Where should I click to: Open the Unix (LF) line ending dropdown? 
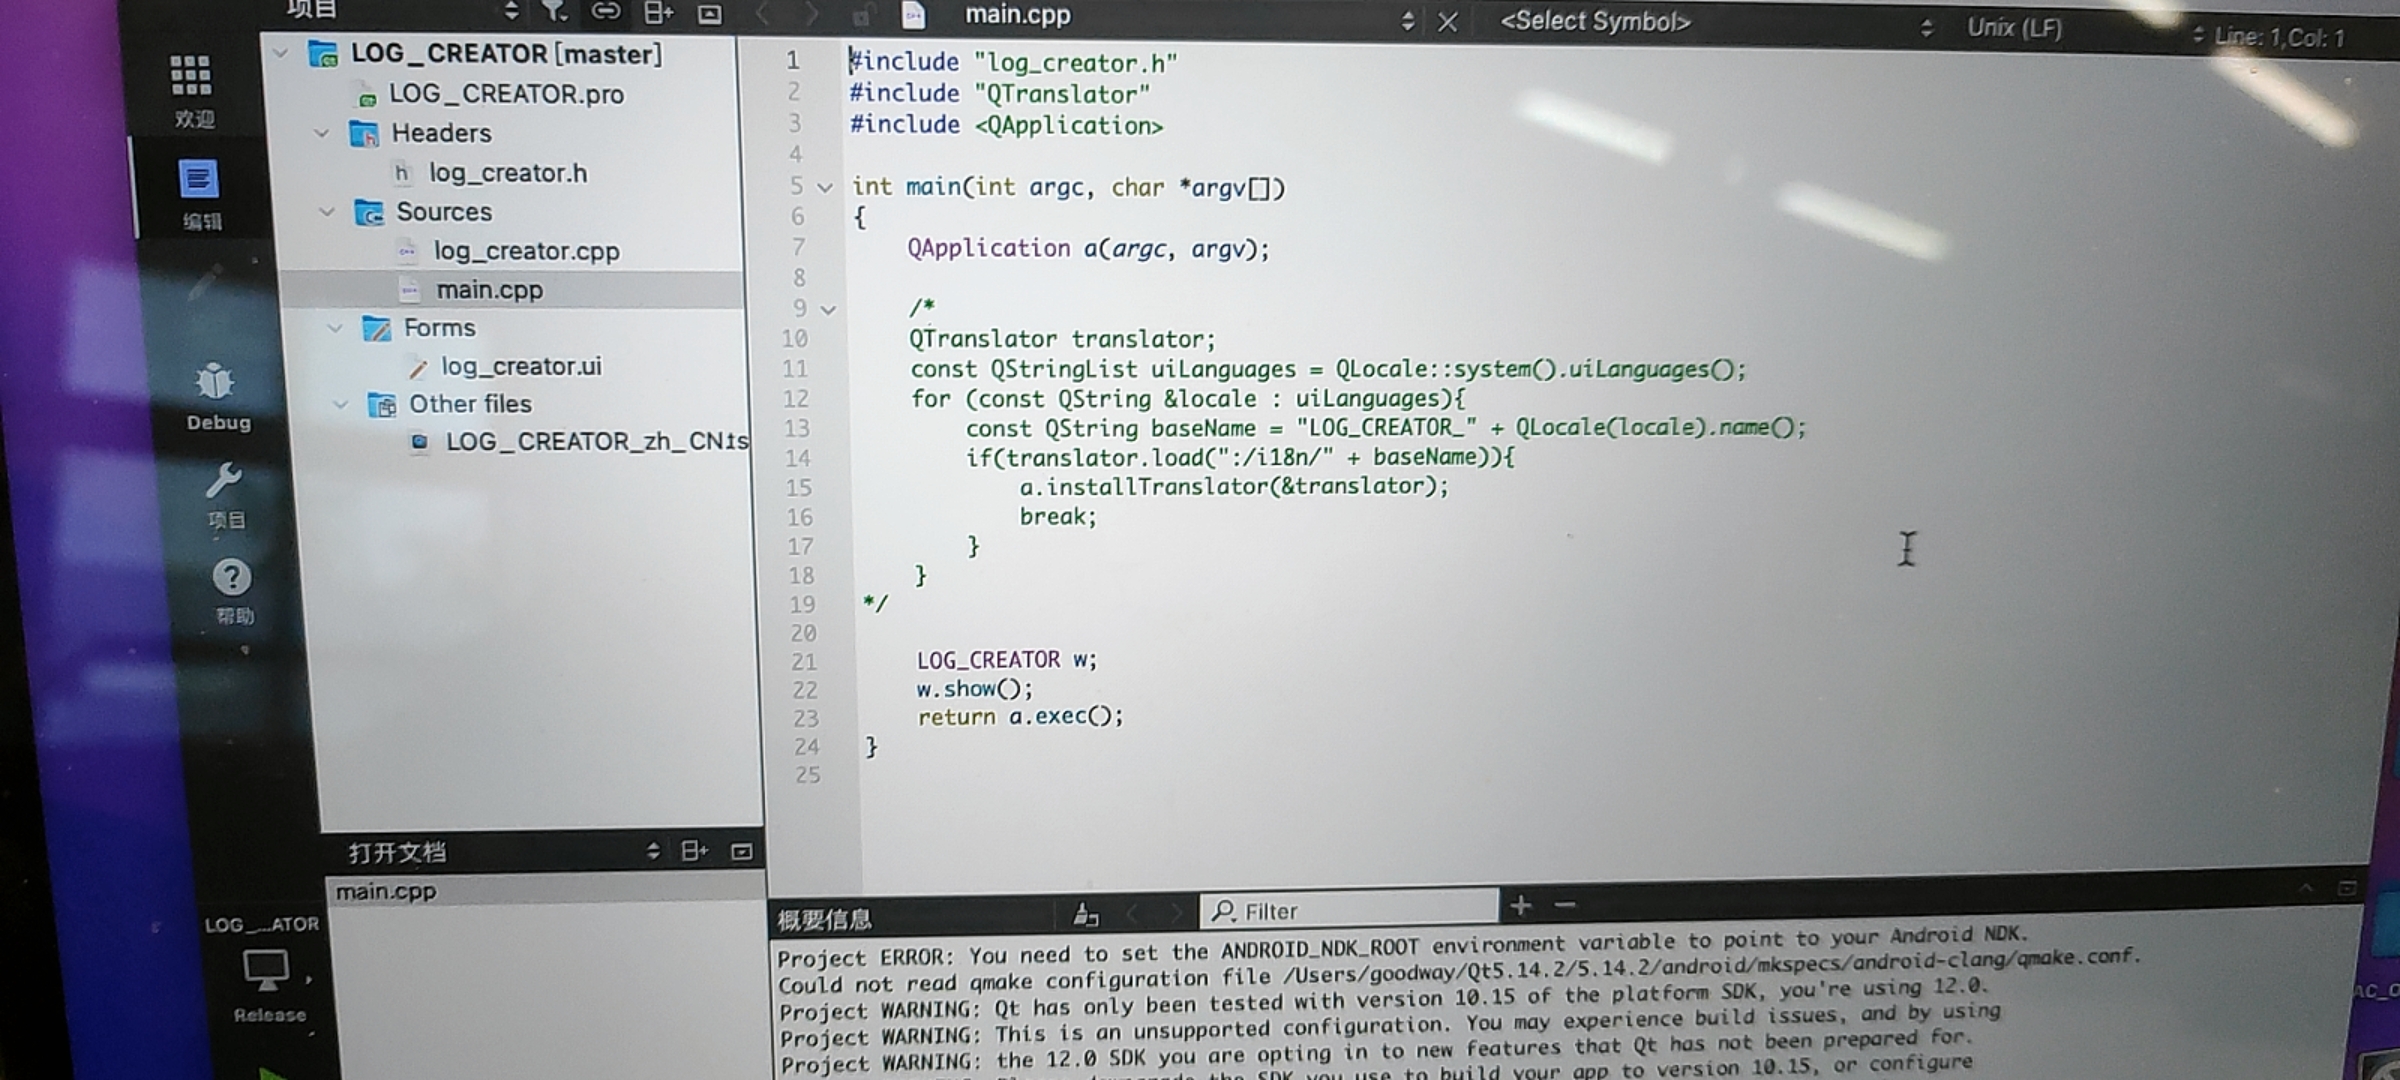point(2015,28)
